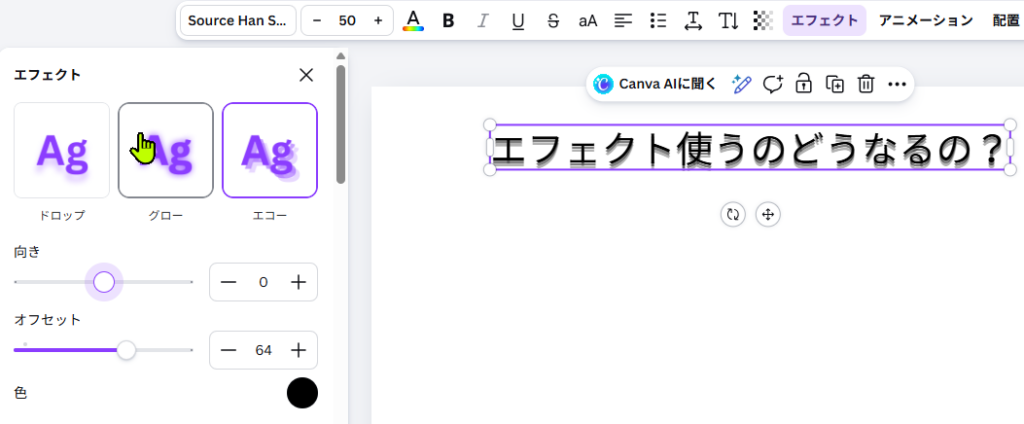Decrease the オフセット value with minus
Screen dimensions: 1024x424
click(228, 350)
